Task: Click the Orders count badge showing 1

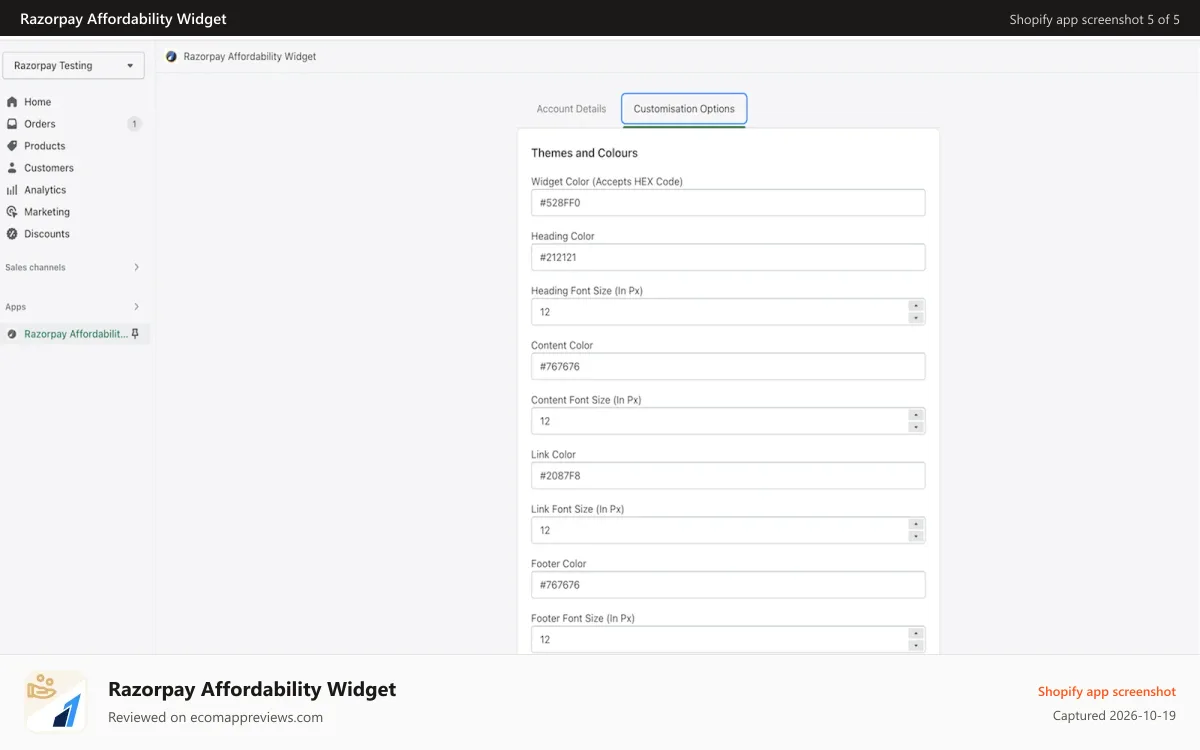Action: coord(134,124)
